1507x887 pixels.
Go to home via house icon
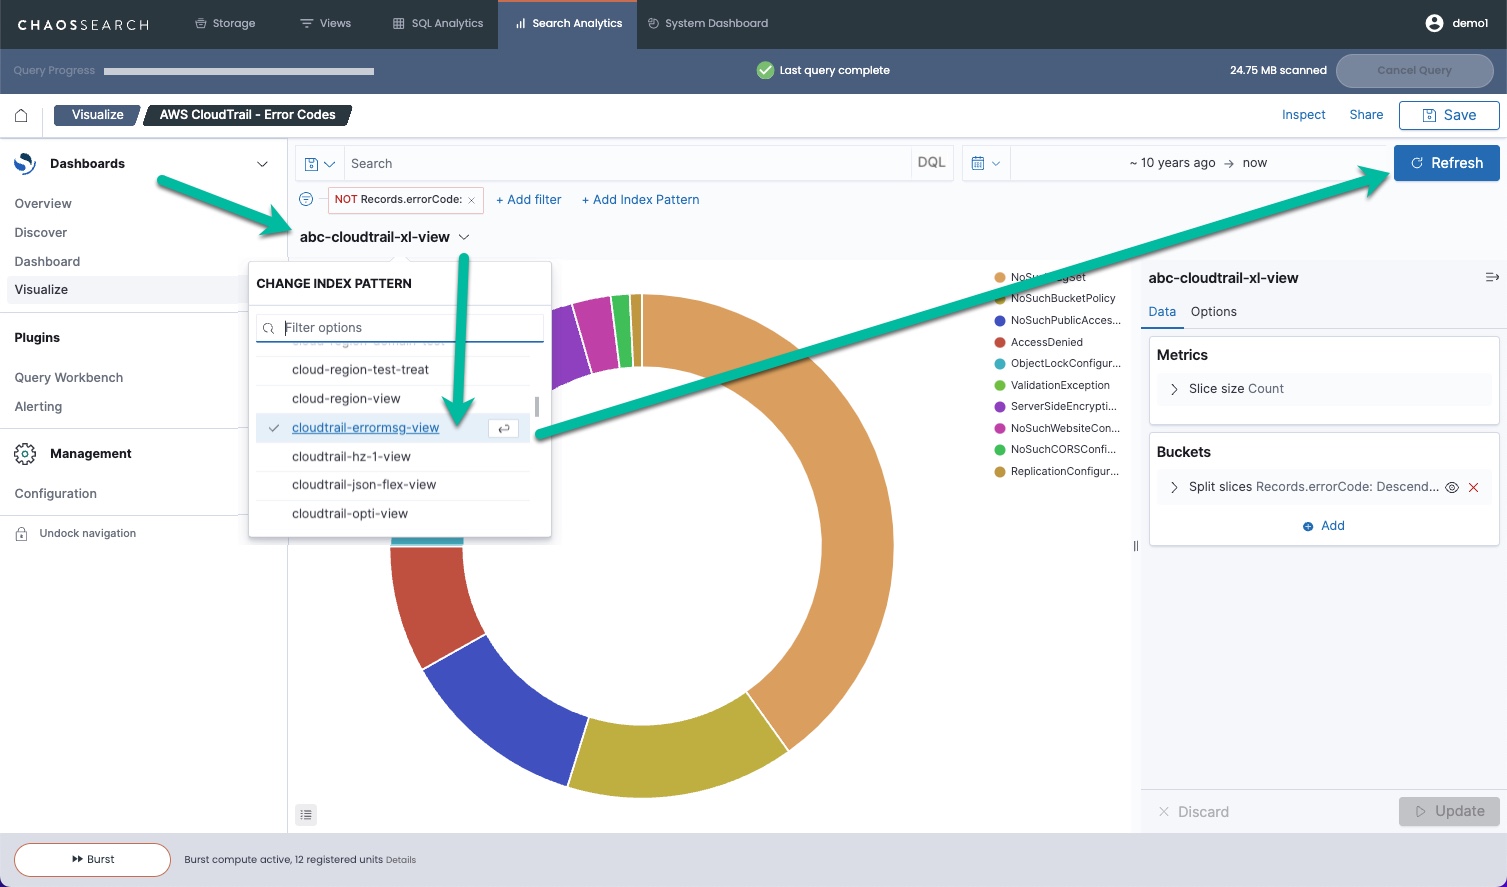tap(21, 115)
